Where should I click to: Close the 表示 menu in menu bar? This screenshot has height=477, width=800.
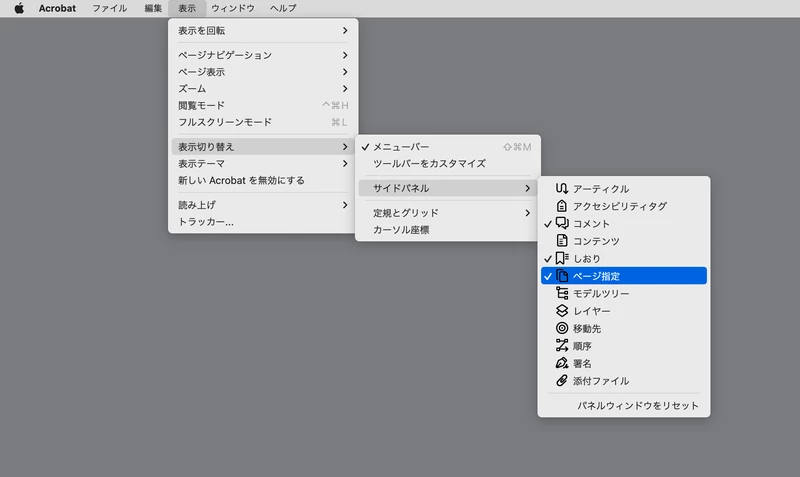(x=187, y=8)
